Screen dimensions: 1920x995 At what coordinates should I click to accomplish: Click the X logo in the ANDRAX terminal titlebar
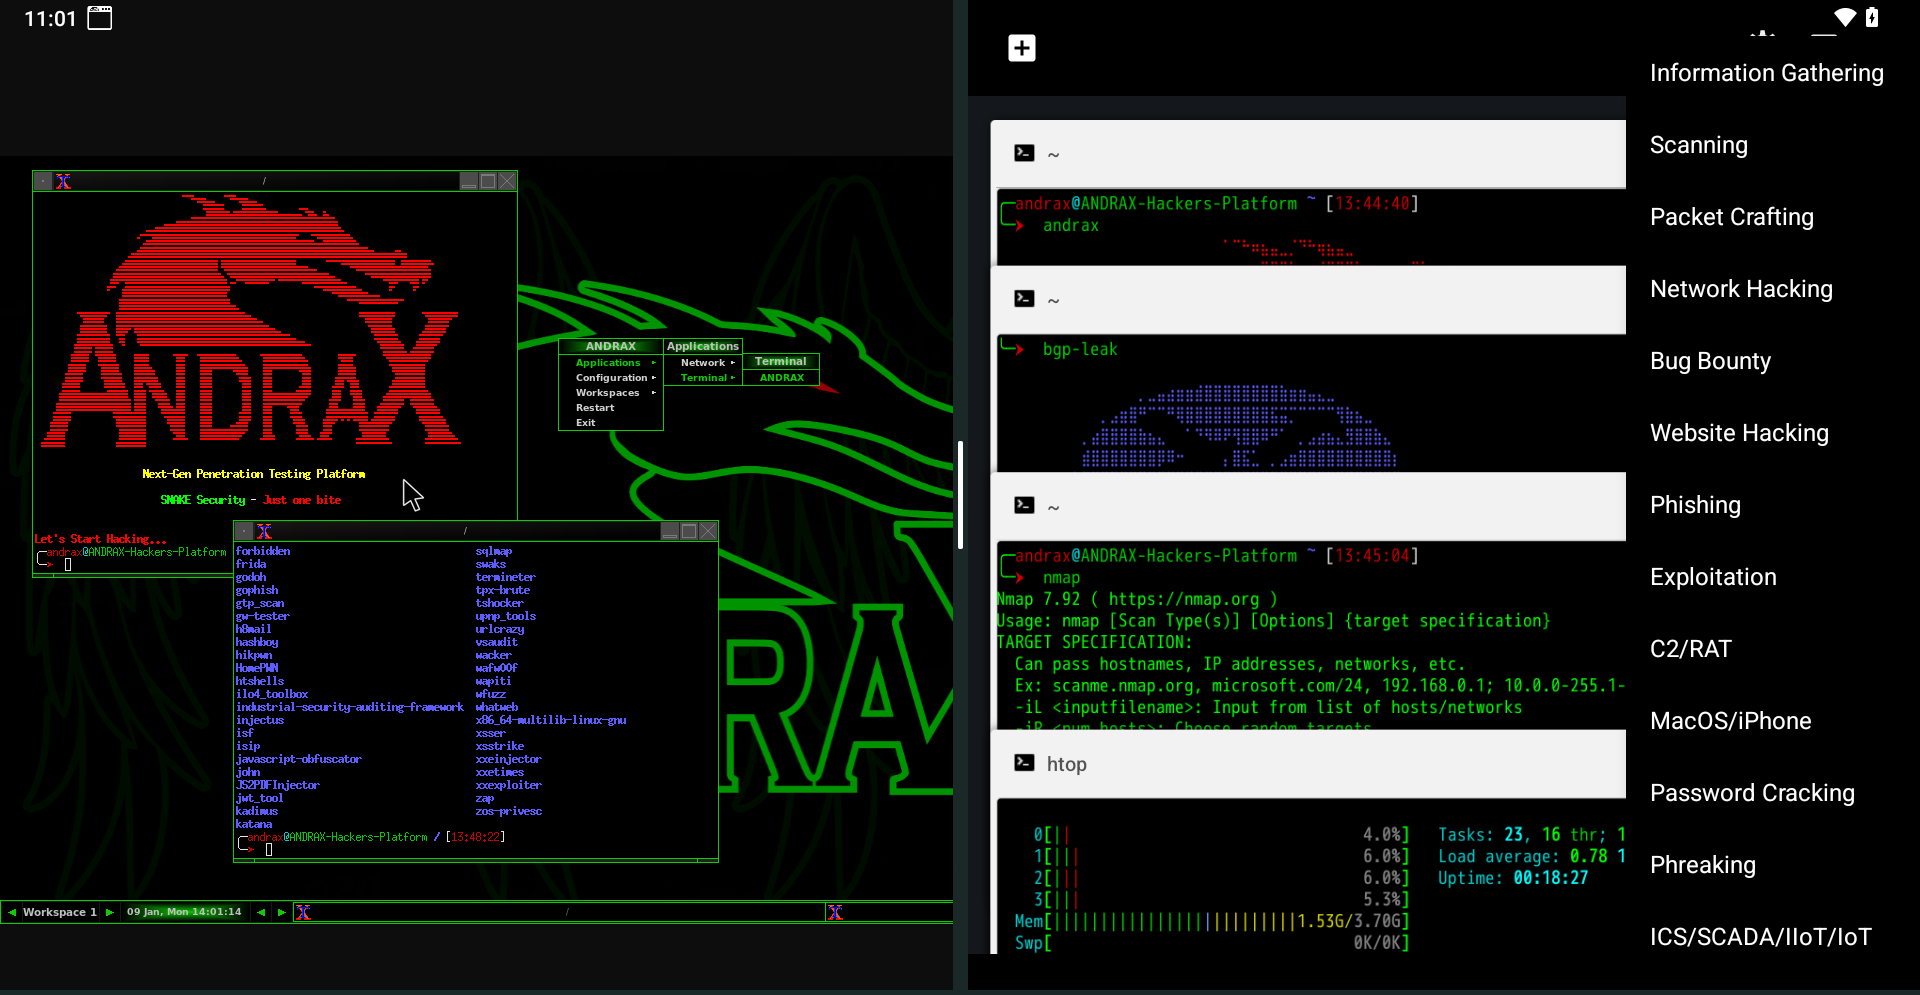coord(65,181)
